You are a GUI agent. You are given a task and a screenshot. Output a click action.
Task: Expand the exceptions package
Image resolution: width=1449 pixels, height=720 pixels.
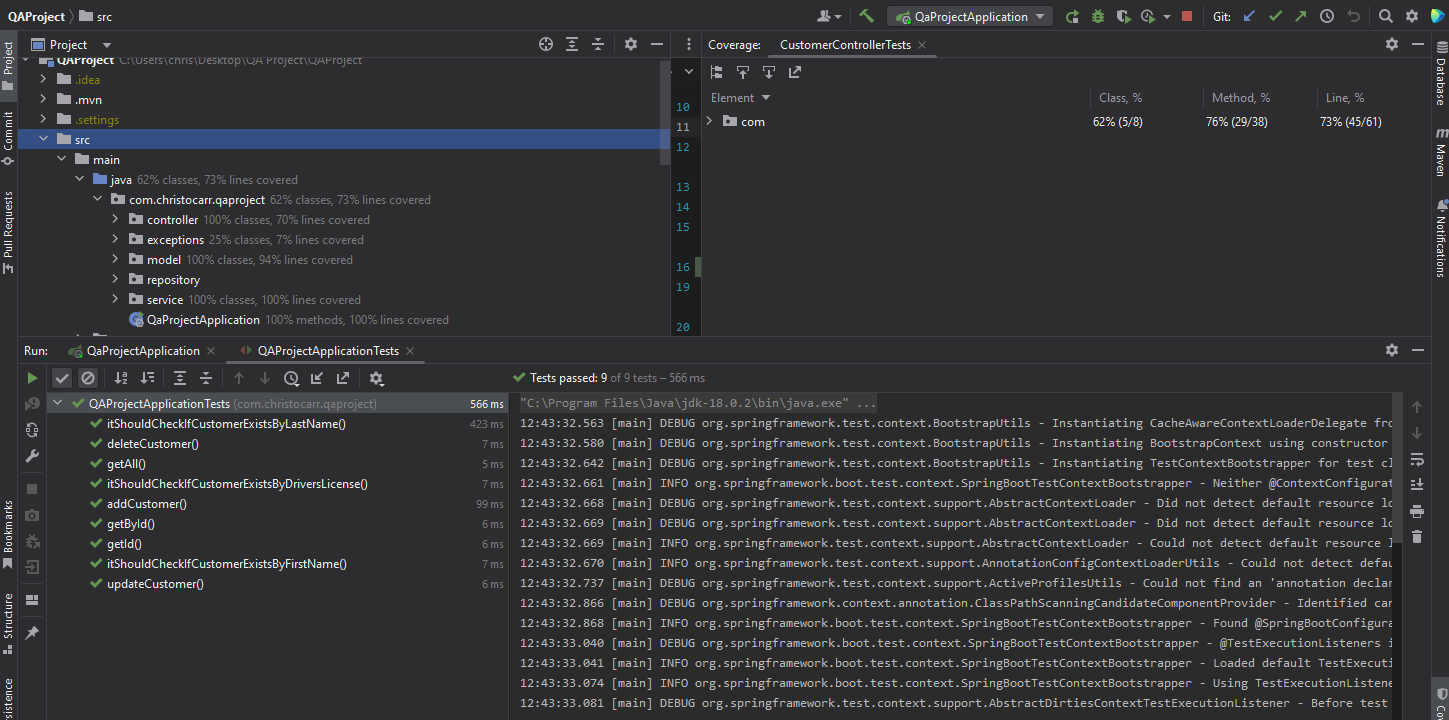[115, 239]
